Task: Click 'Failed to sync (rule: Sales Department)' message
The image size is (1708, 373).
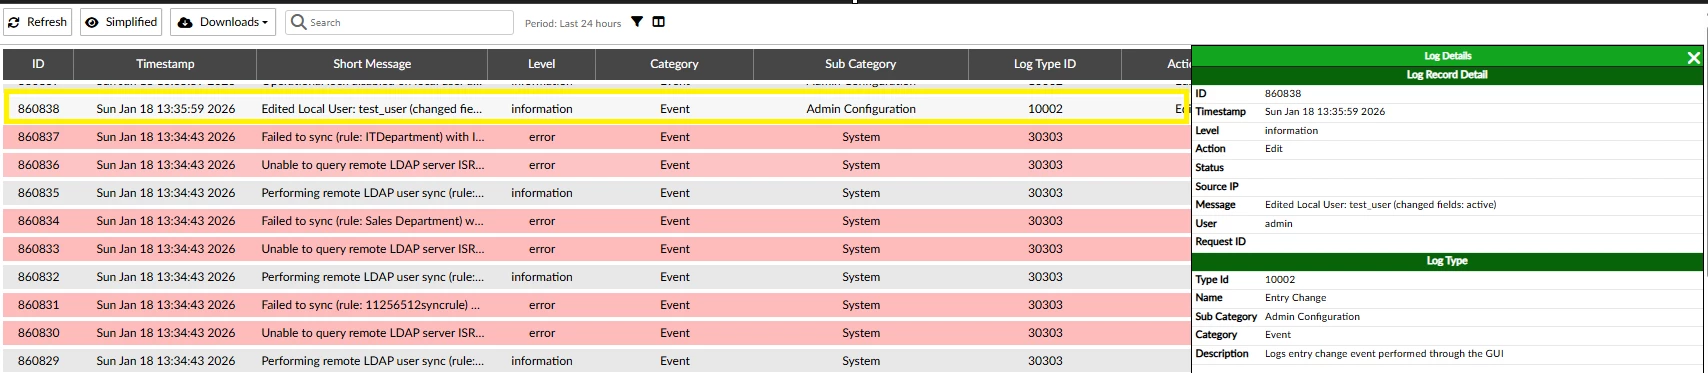Action: point(372,221)
